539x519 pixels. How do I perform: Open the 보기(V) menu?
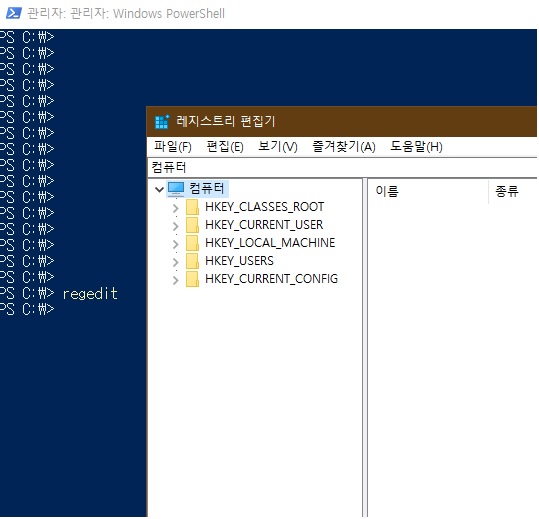(278, 147)
